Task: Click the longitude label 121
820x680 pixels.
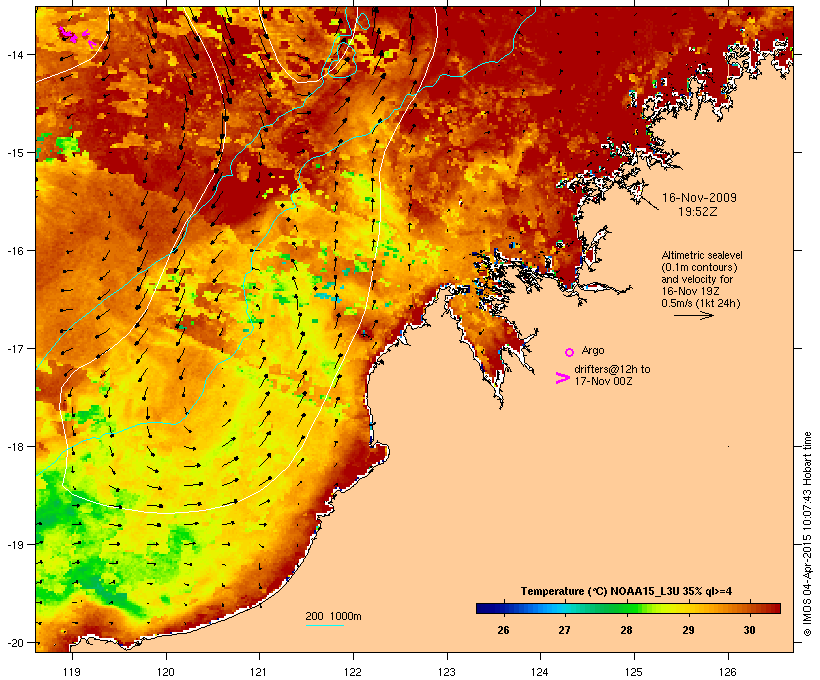Action: tap(259, 672)
